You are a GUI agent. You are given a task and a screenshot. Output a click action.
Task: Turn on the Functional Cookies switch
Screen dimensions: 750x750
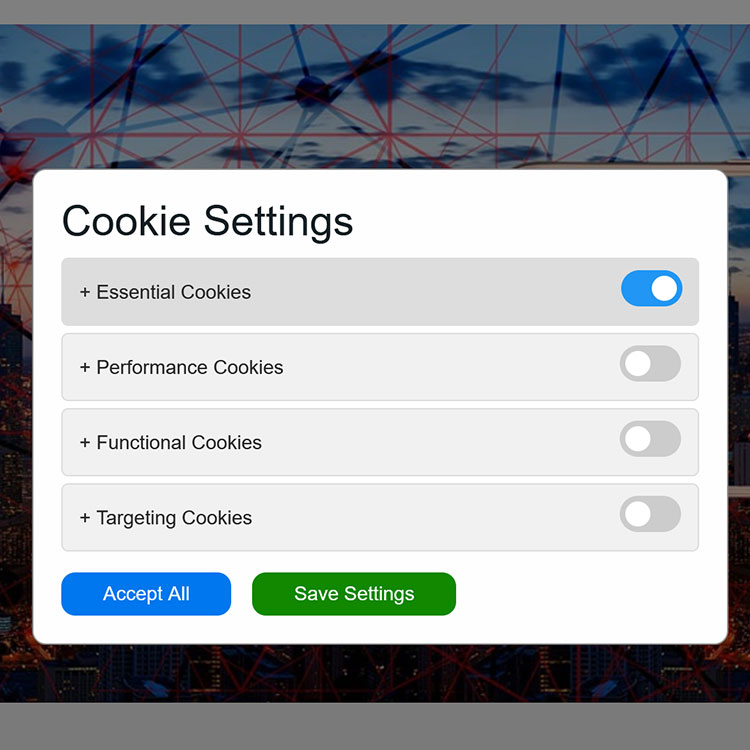(x=650, y=439)
